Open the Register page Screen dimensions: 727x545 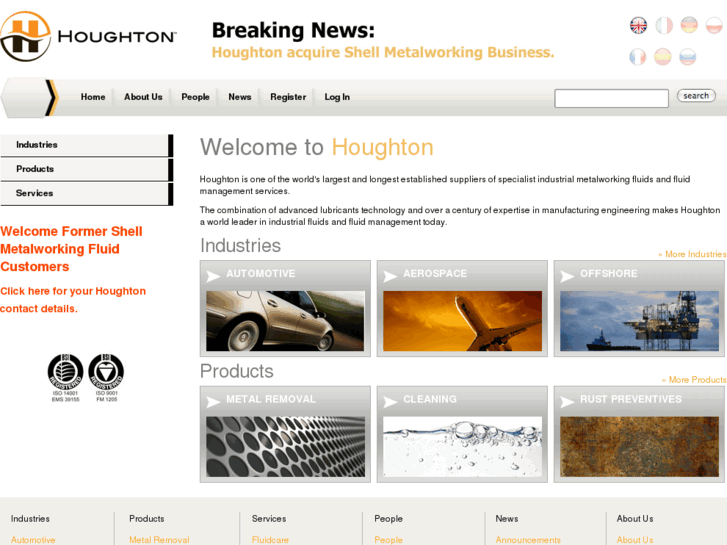pyautogui.click(x=288, y=97)
